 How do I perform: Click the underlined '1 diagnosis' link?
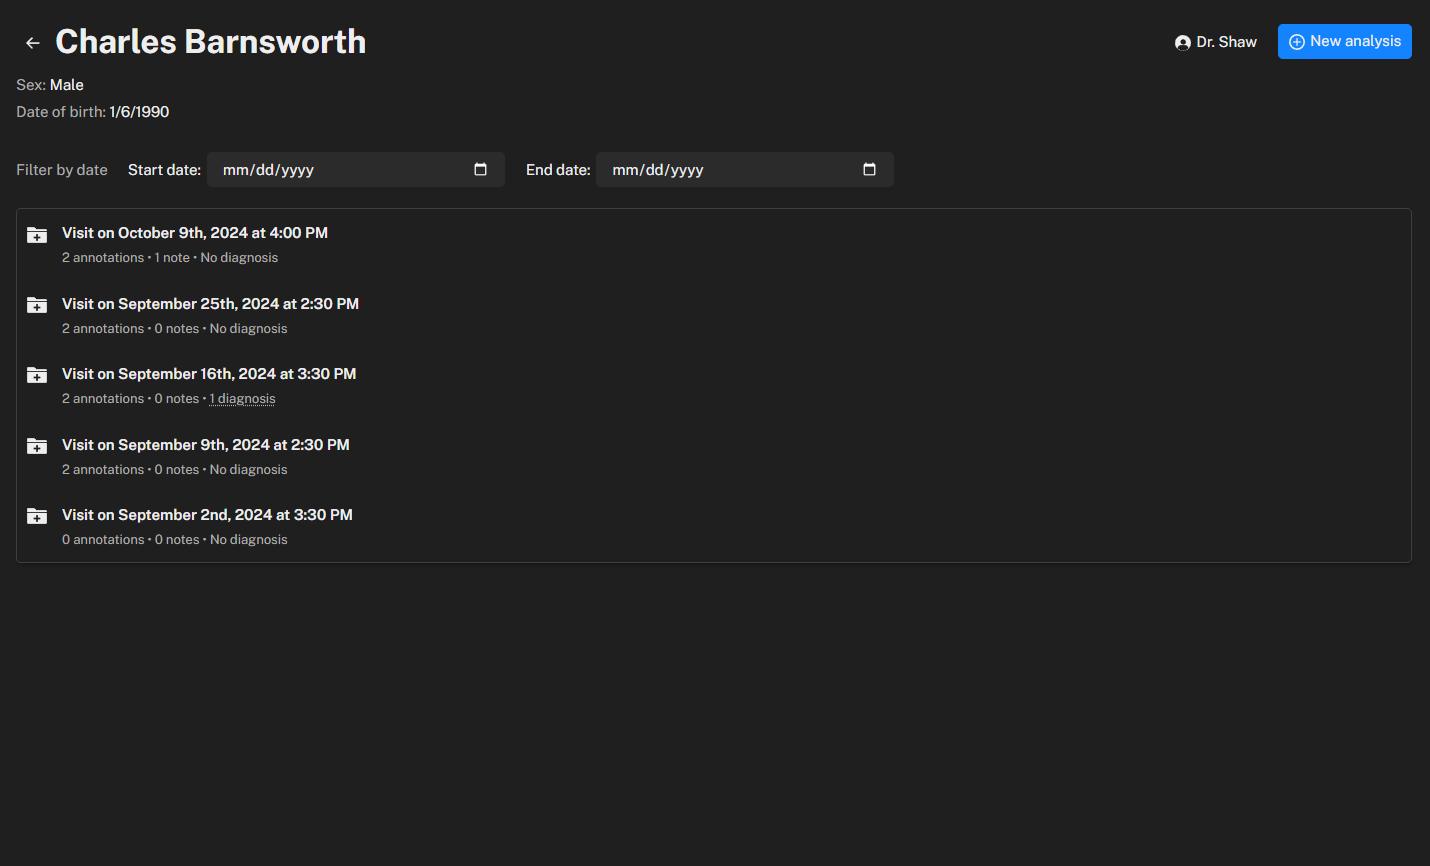point(243,399)
